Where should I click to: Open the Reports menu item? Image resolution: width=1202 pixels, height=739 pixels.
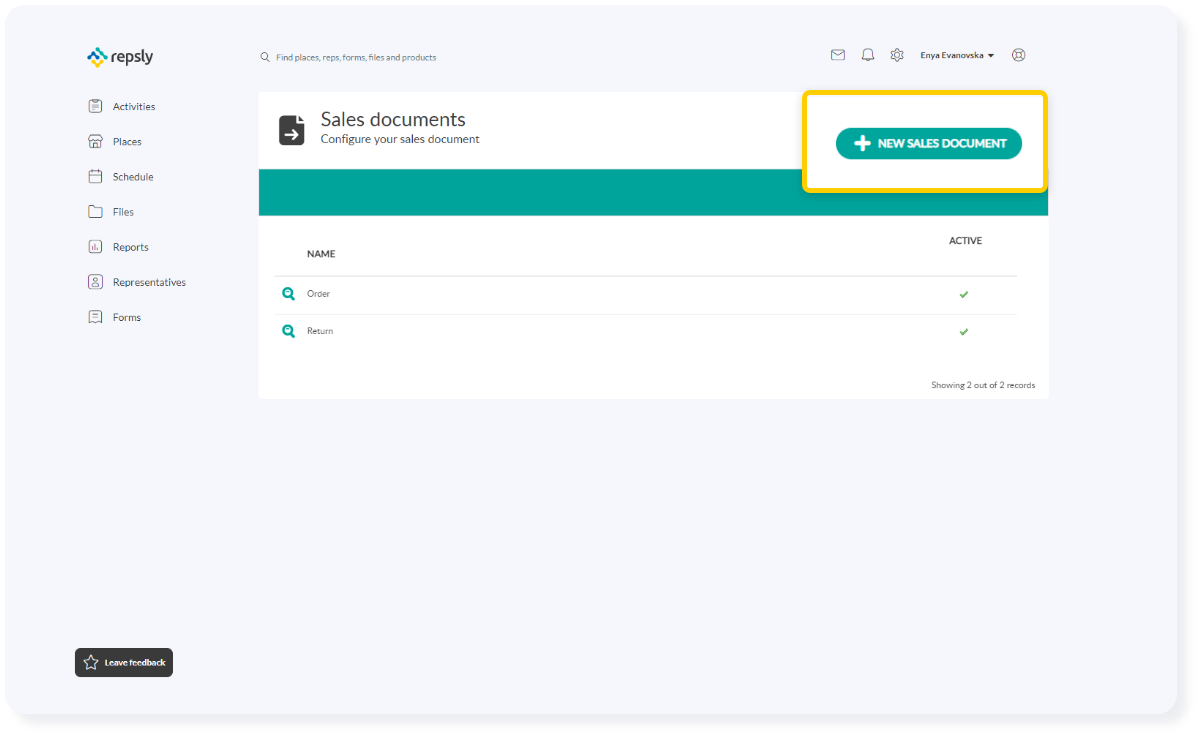[x=130, y=247]
